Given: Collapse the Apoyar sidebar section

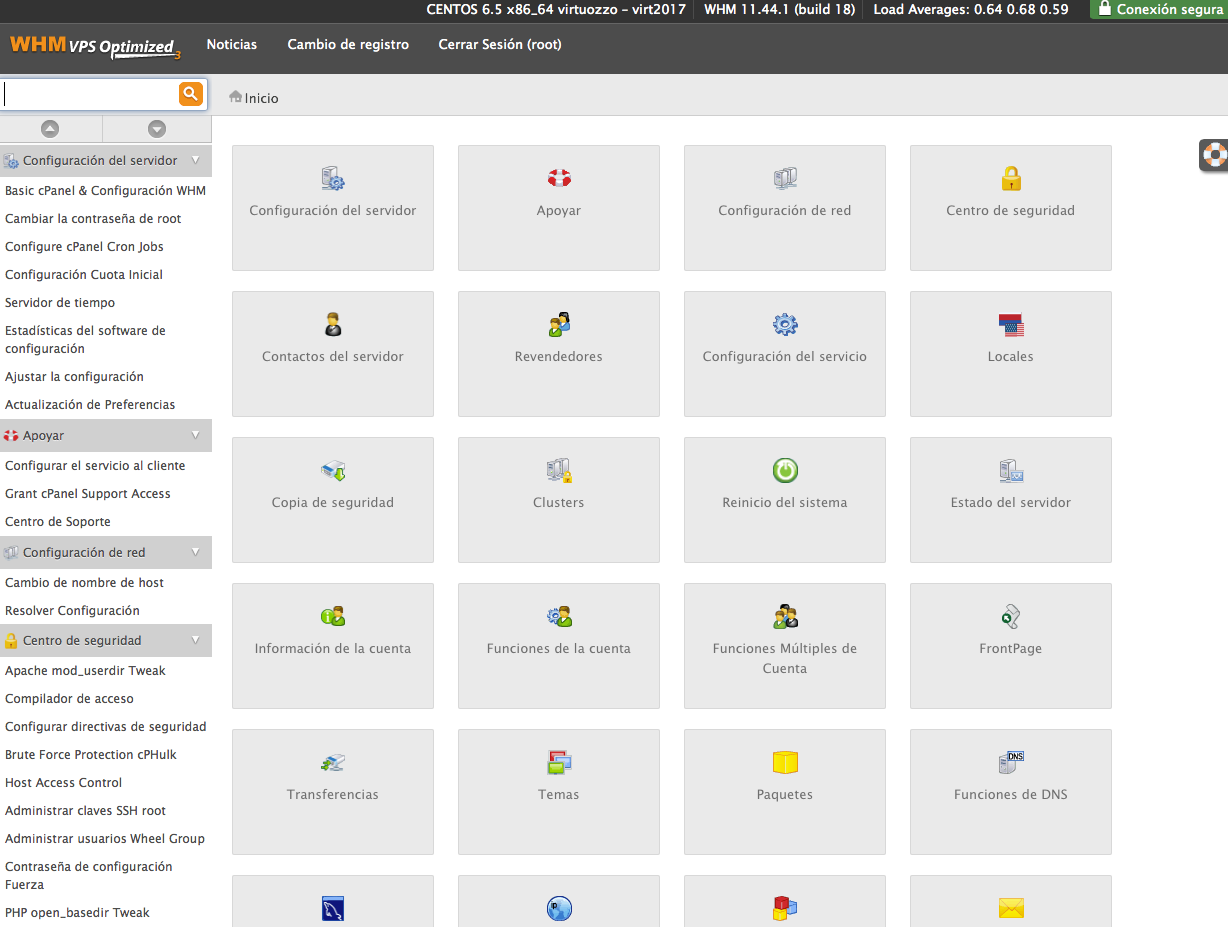Looking at the screenshot, I should [195, 435].
